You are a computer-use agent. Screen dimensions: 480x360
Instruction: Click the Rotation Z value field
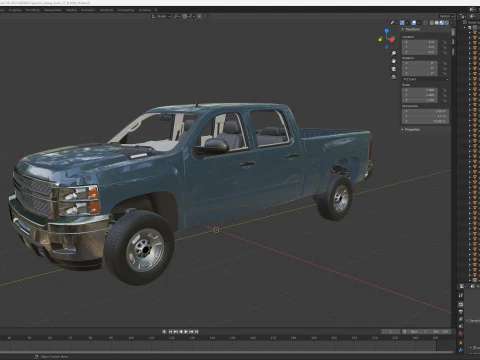click(x=420, y=73)
